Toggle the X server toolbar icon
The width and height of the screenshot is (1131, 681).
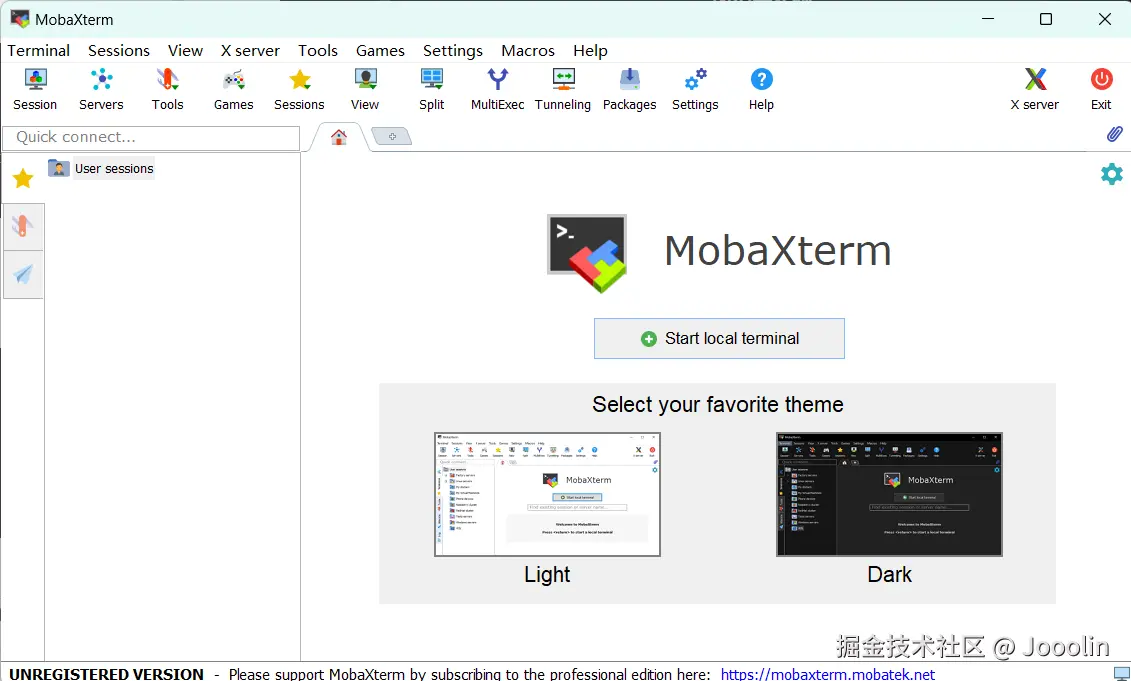pos(1035,79)
